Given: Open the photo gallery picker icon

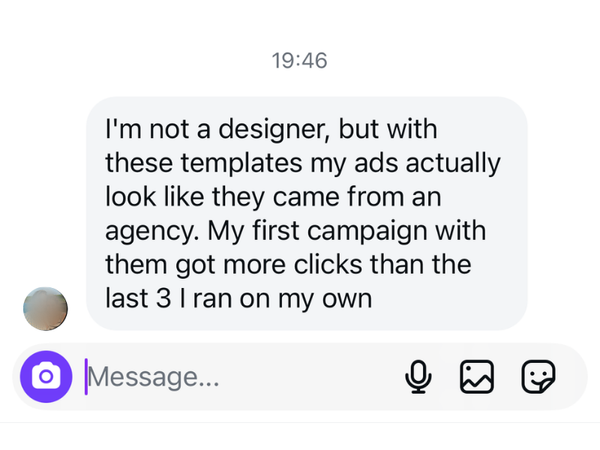Looking at the screenshot, I should point(477,376).
